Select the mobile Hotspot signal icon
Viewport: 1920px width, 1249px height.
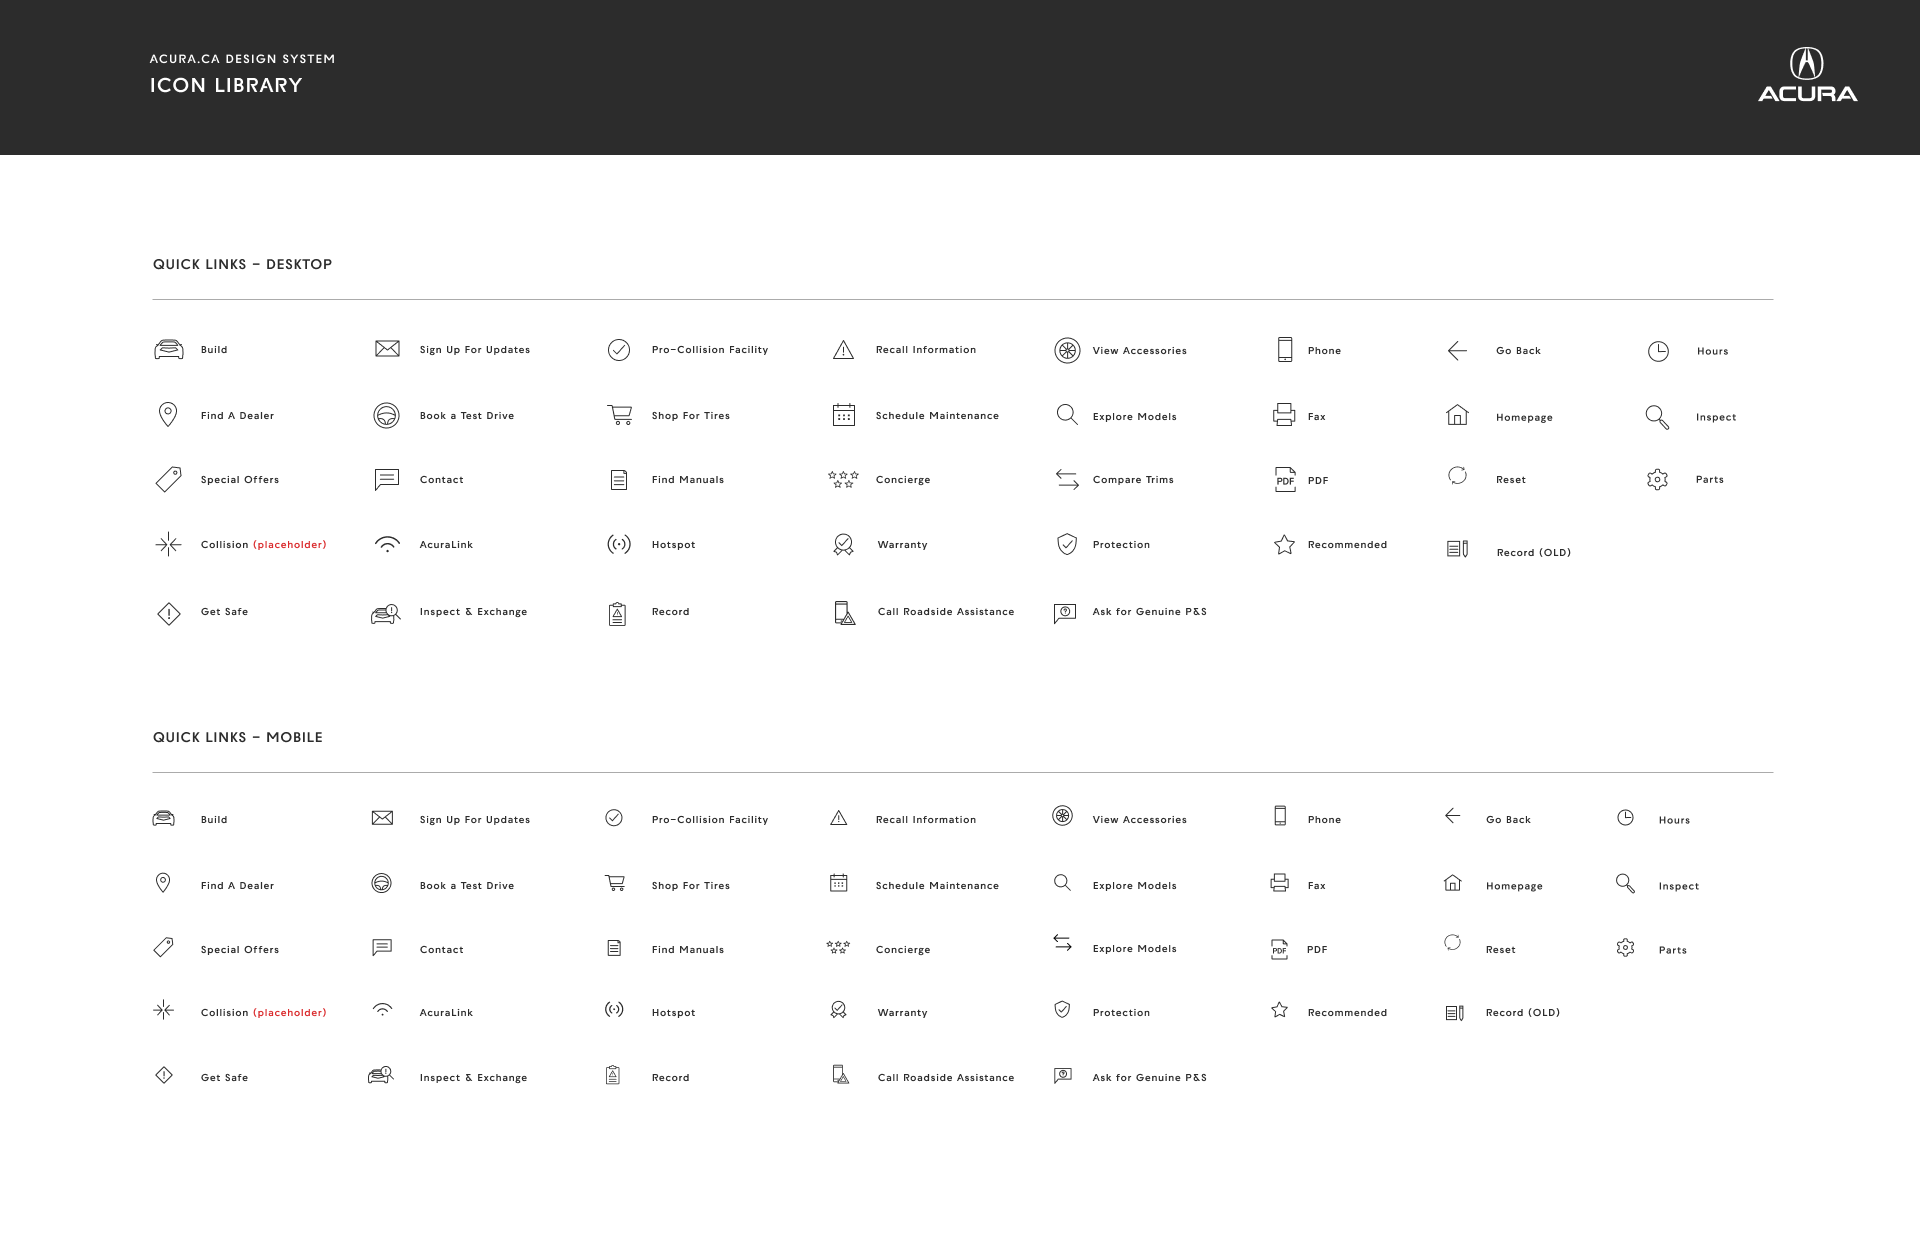tap(614, 1010)
